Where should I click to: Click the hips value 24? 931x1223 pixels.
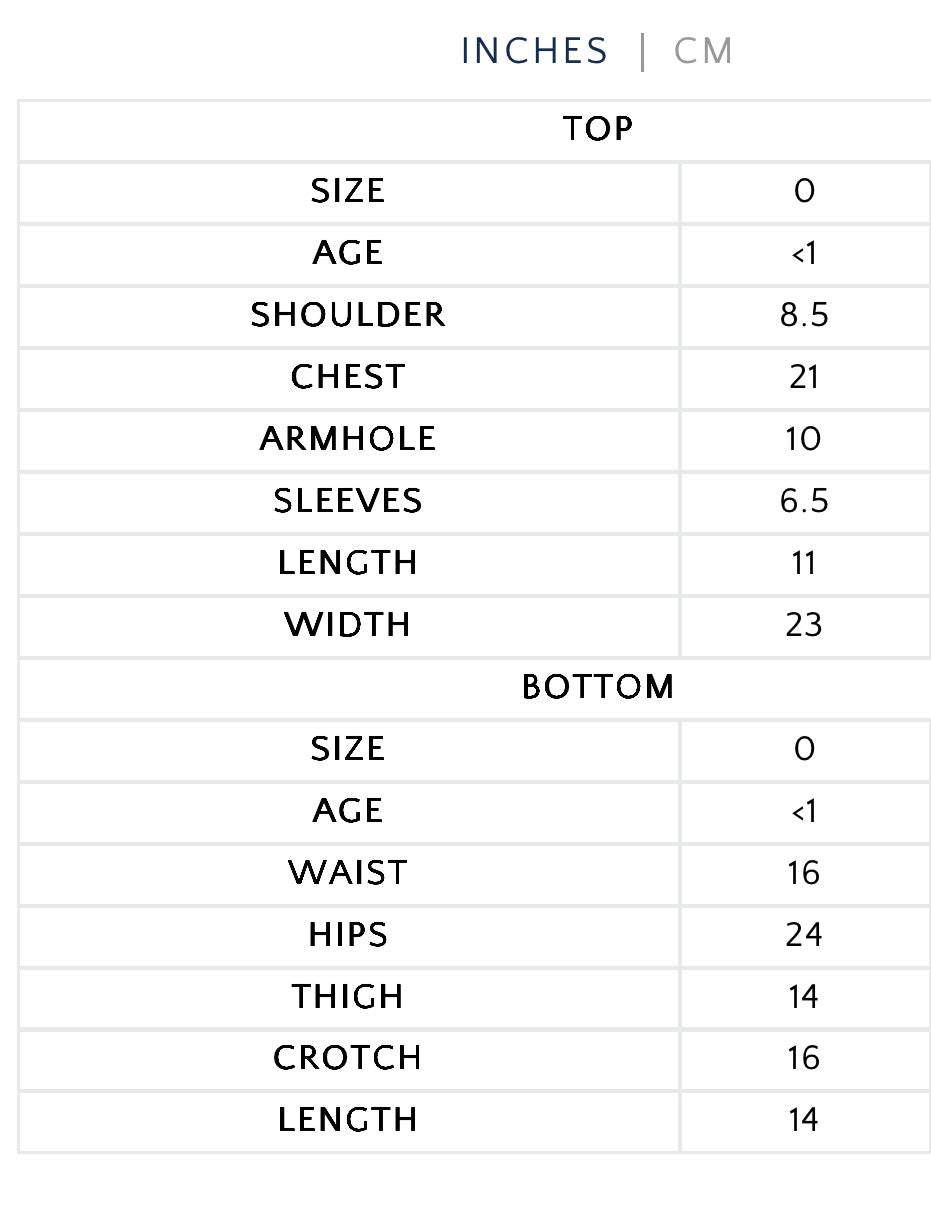point(804,935)
